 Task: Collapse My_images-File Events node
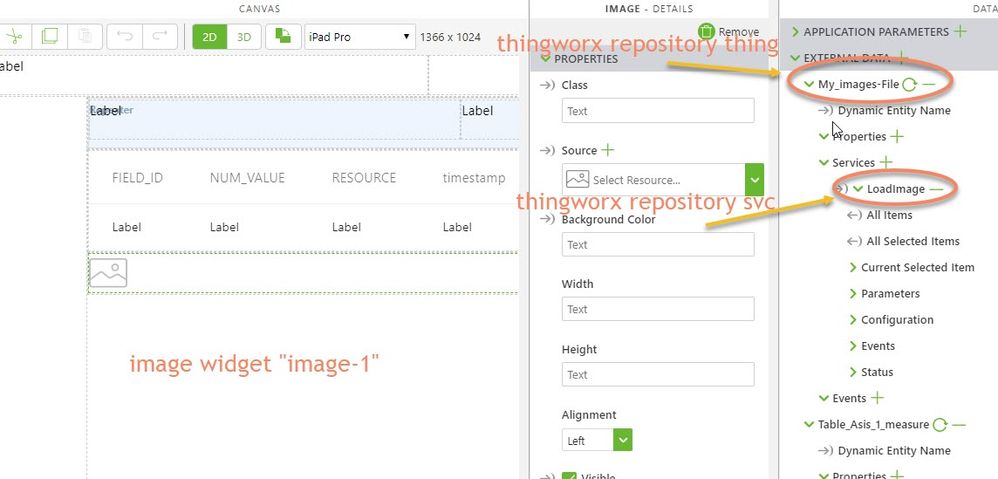(824, 398)
